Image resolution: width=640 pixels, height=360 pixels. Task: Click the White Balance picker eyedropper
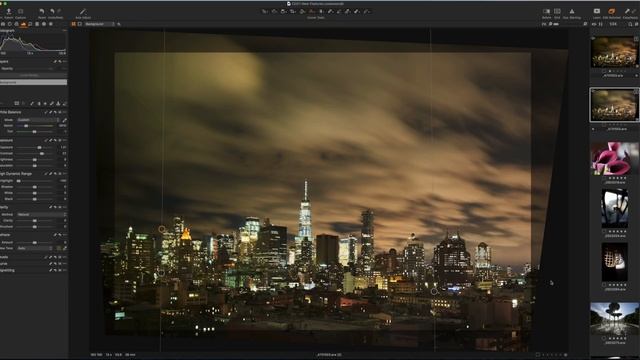pos(64,120)
